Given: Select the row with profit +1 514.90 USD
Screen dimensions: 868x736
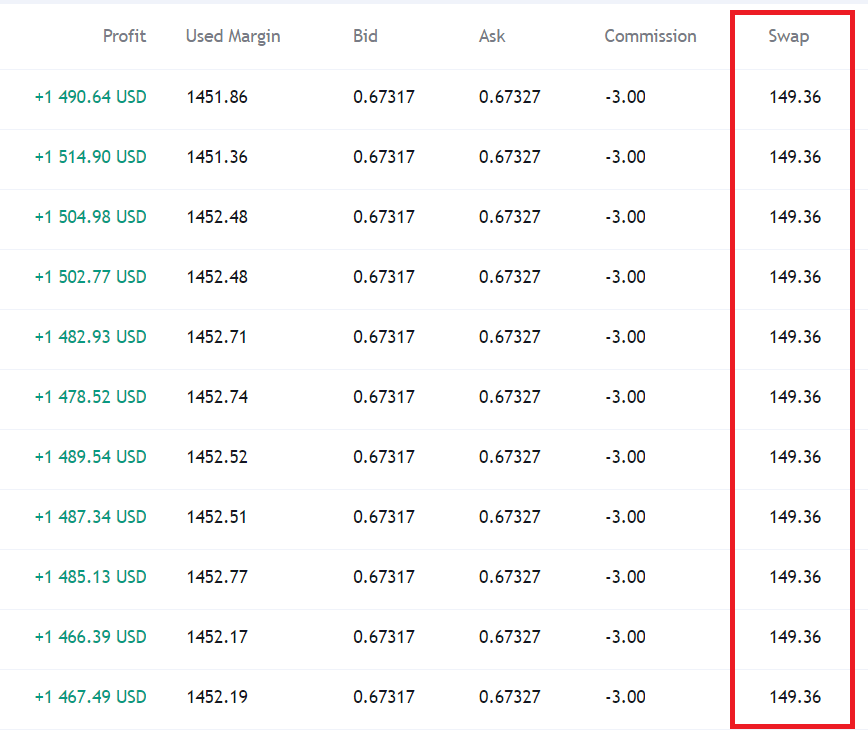Looking at the screenshot, I should point(434,159).
